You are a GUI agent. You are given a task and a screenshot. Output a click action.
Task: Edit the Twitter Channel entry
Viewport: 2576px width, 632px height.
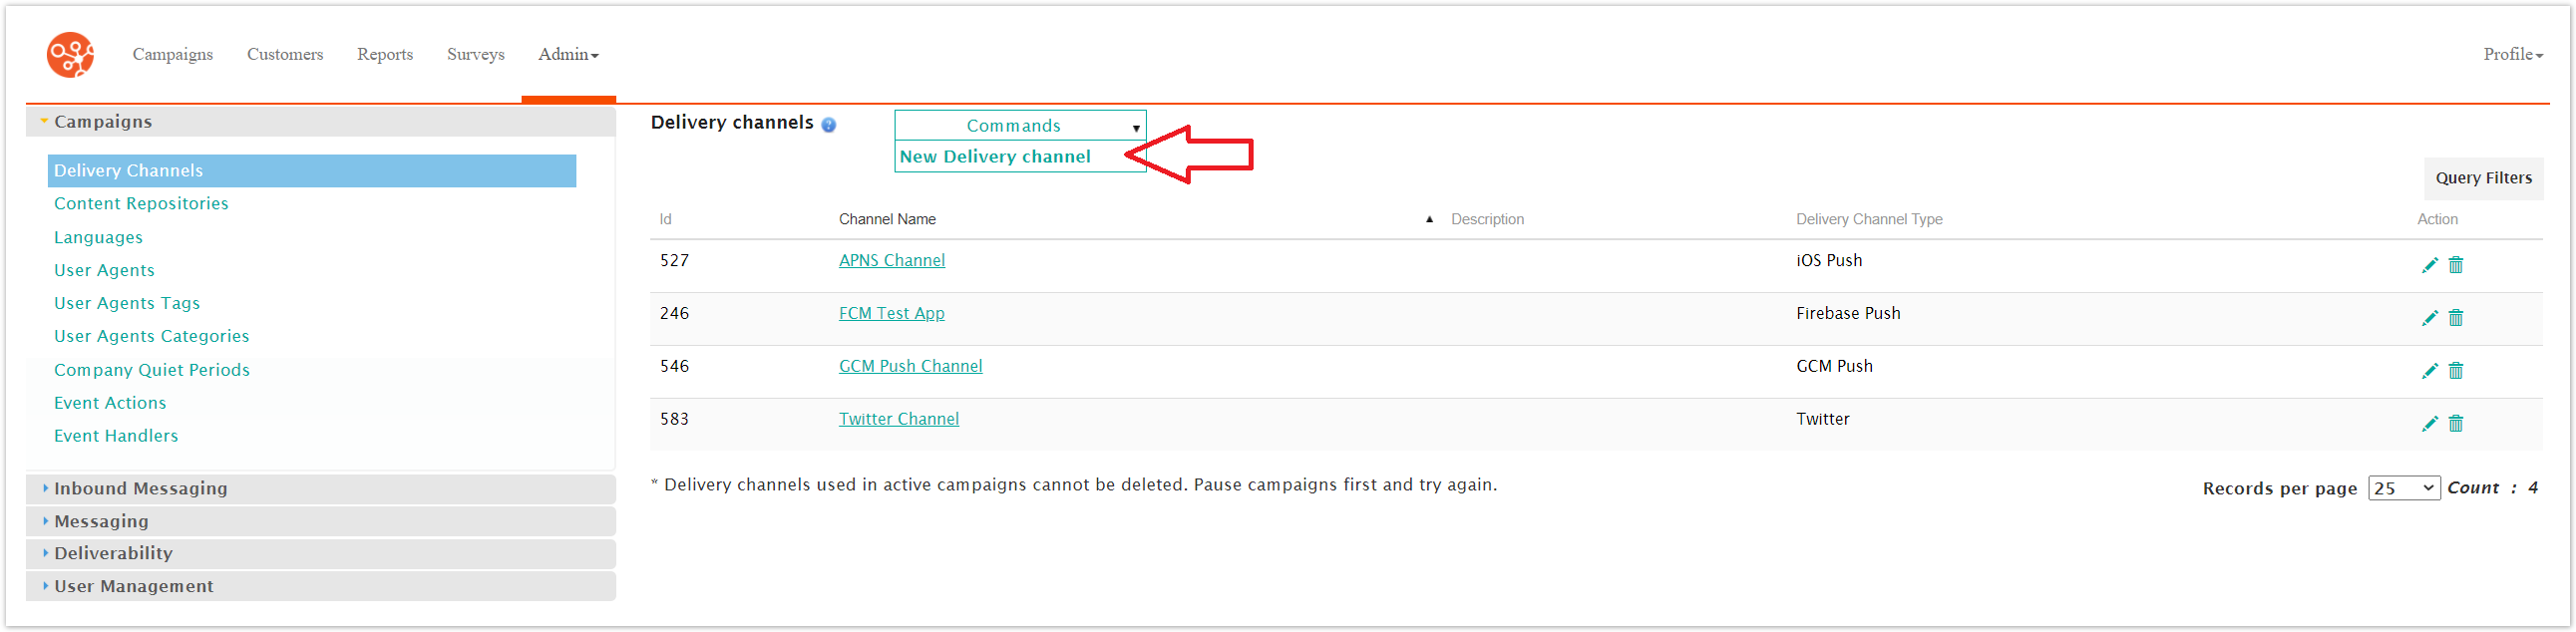tap(2429, 424)
